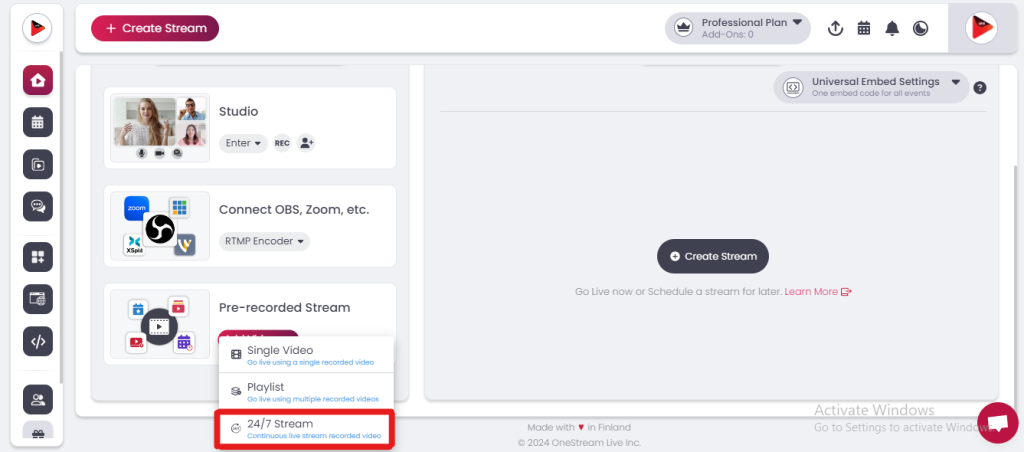Click the top bar calendar icon
The height and width of the screenshot is (452, 1024).
(864, 28)
